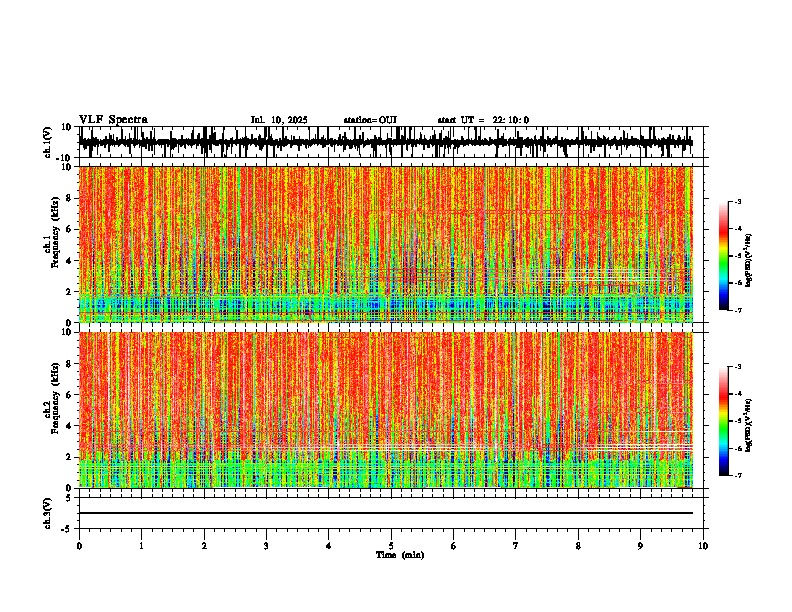The height and width of the screenshot is (612, 792).
Task: Click the ch.2 frequency axis "4" kHz tick
Action: [x=70, y=426]
